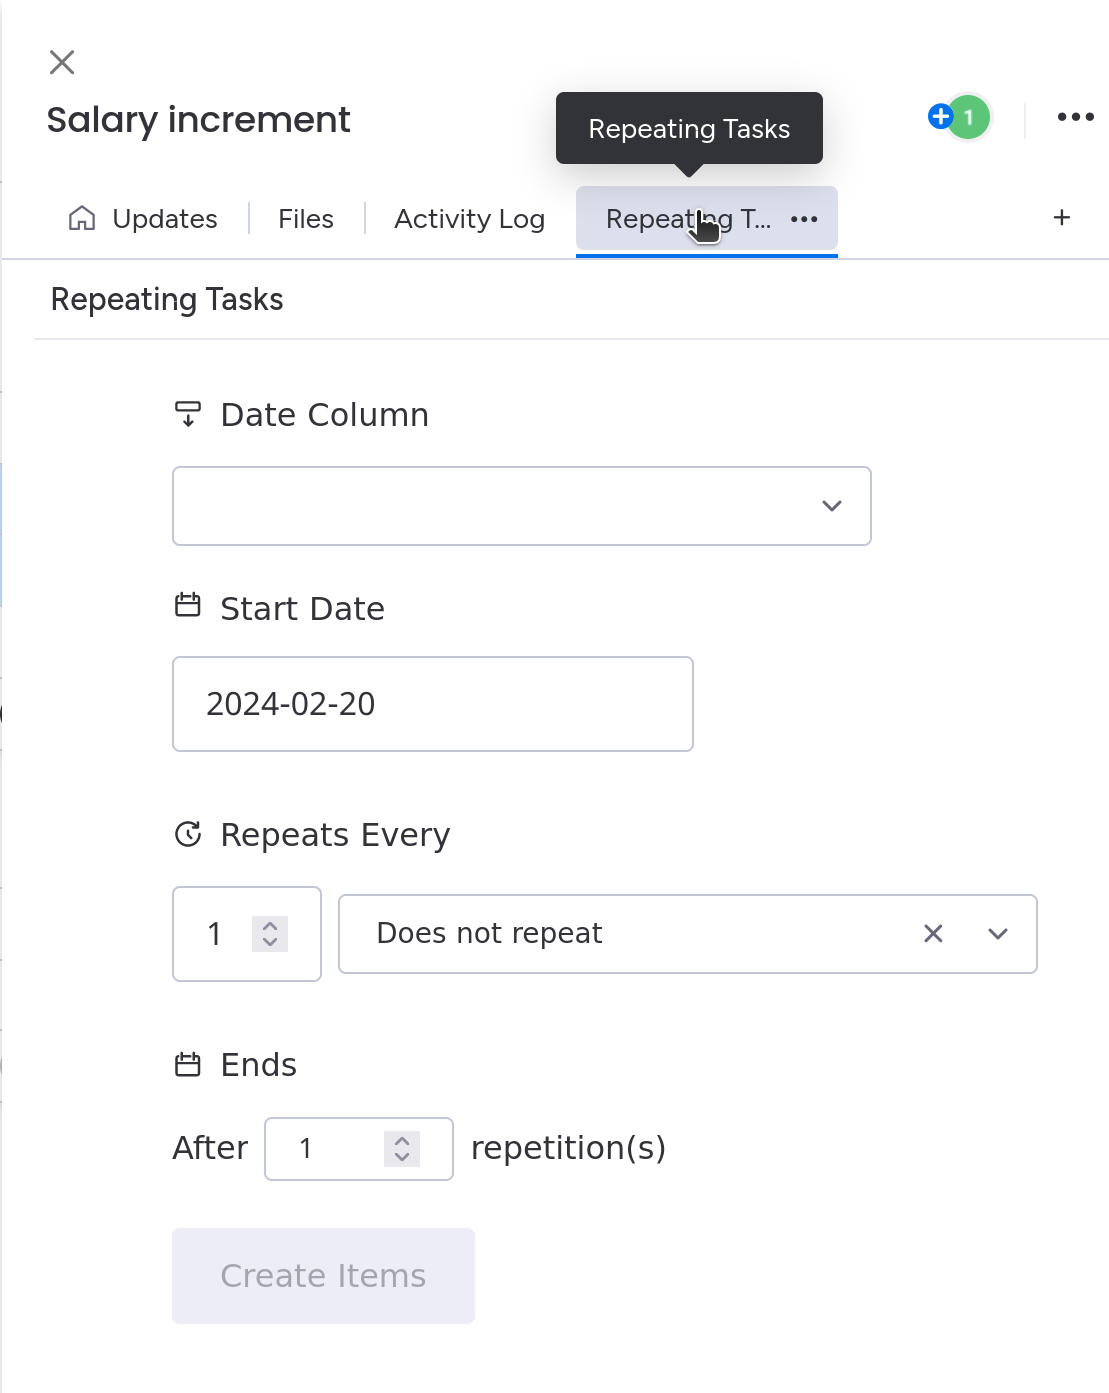The height and width of the screenshot is (1393, 1109).
Task: Switch to the Files tab
Action: (306, 219)
